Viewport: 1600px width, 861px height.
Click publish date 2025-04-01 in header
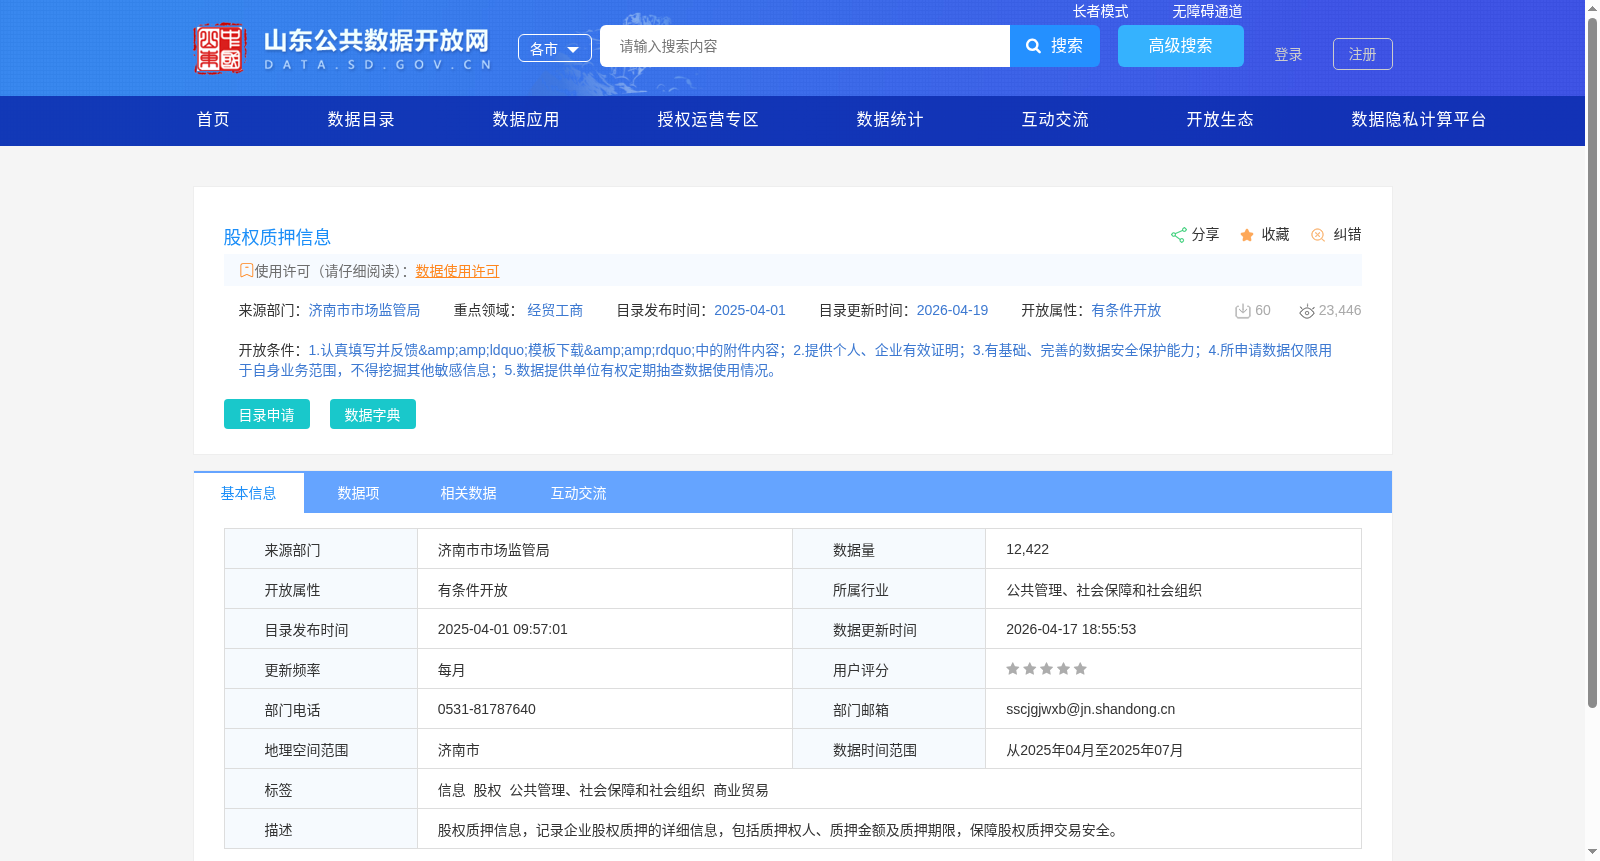click(x=750, y=311)
